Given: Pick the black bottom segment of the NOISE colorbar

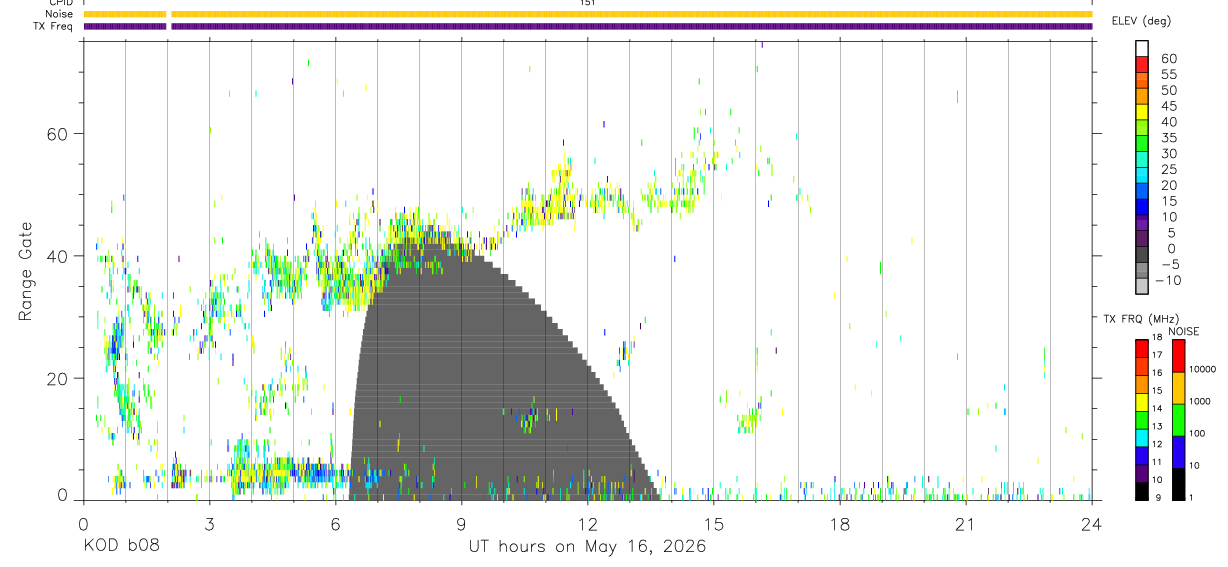Looking at the screenshot, I should point(1178,484).
